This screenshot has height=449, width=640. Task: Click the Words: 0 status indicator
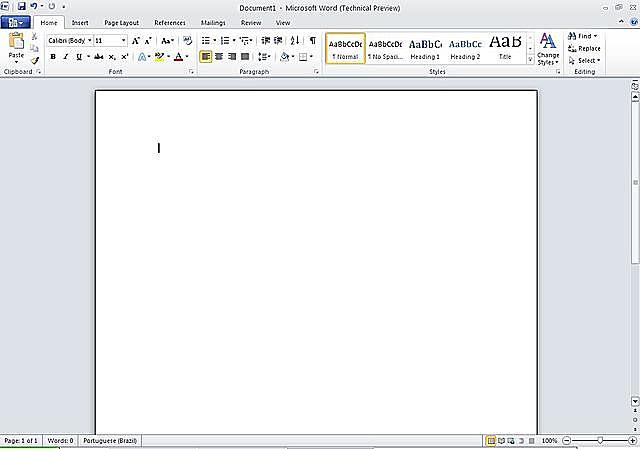(x=60, y=441)
